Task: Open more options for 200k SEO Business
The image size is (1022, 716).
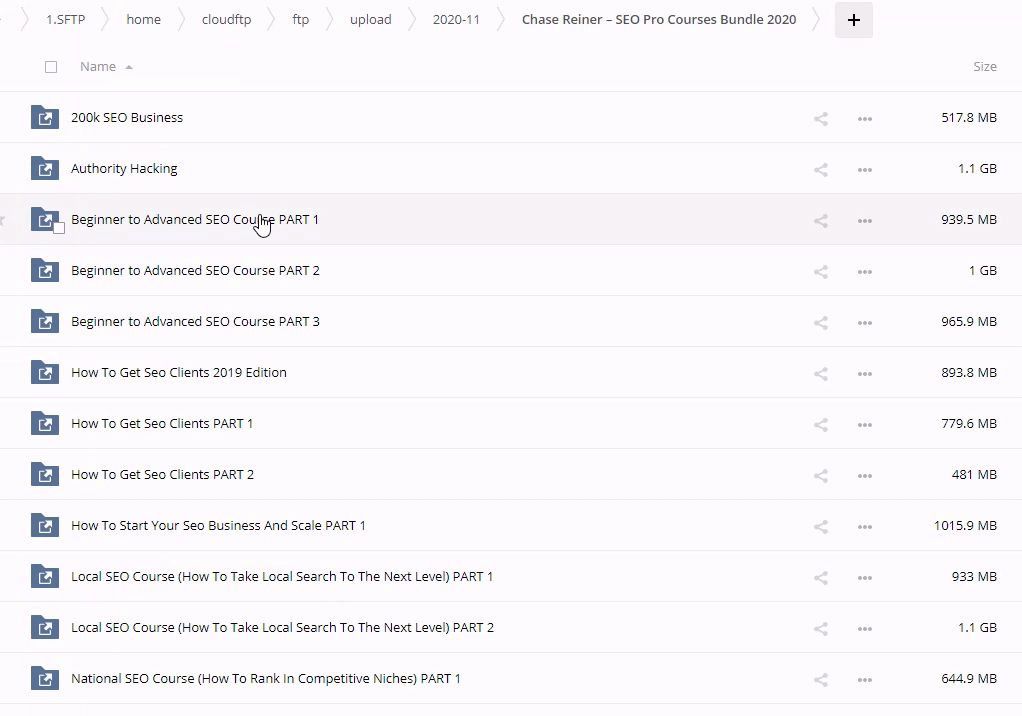Action: pos(865,119)
